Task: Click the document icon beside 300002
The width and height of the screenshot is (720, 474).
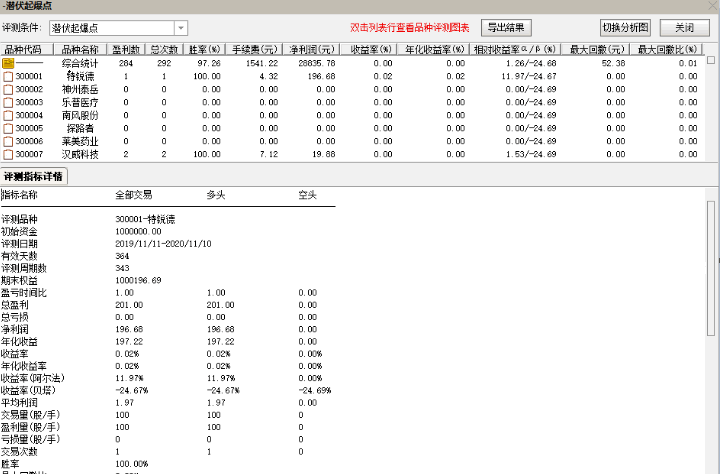Action: (8, 89)
